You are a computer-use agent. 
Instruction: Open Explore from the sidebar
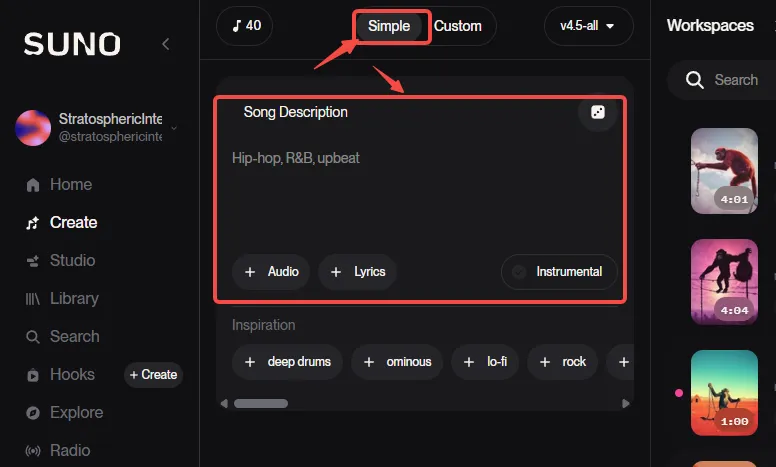point(64,413)
